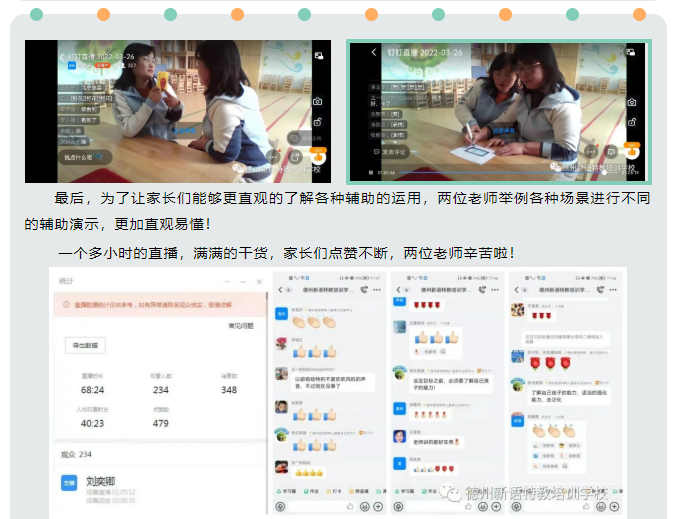Click the back arrow in the first chat screen

pos(282,290)
